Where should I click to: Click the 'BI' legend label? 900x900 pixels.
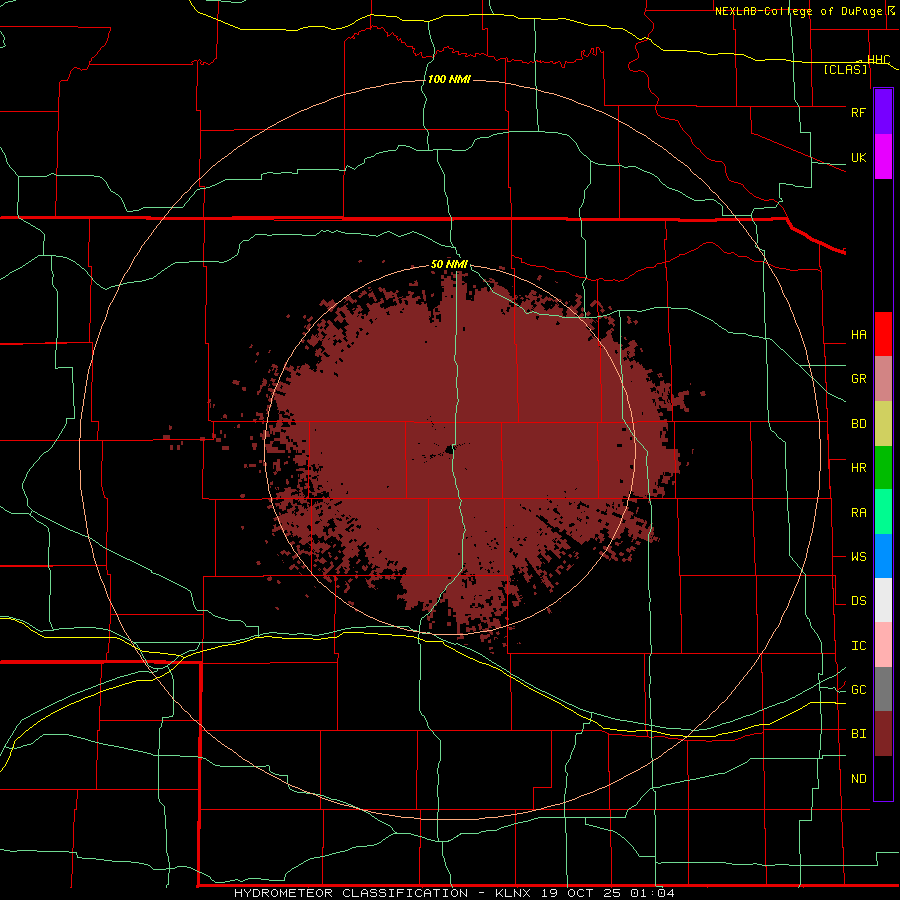[859, 734]
